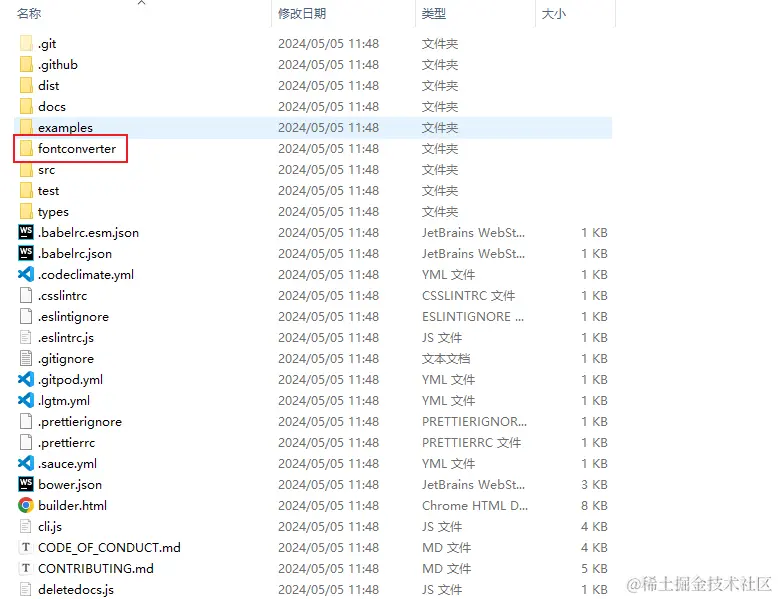Click text document icon of .gitignore
Screen dimensions: 778x599
(26, 358)
